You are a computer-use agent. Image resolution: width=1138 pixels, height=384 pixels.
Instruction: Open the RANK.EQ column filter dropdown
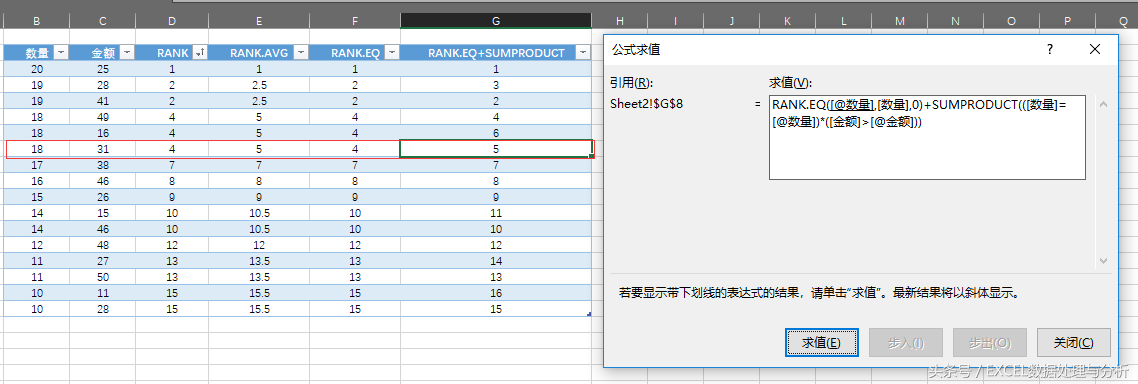pos(392,53)
